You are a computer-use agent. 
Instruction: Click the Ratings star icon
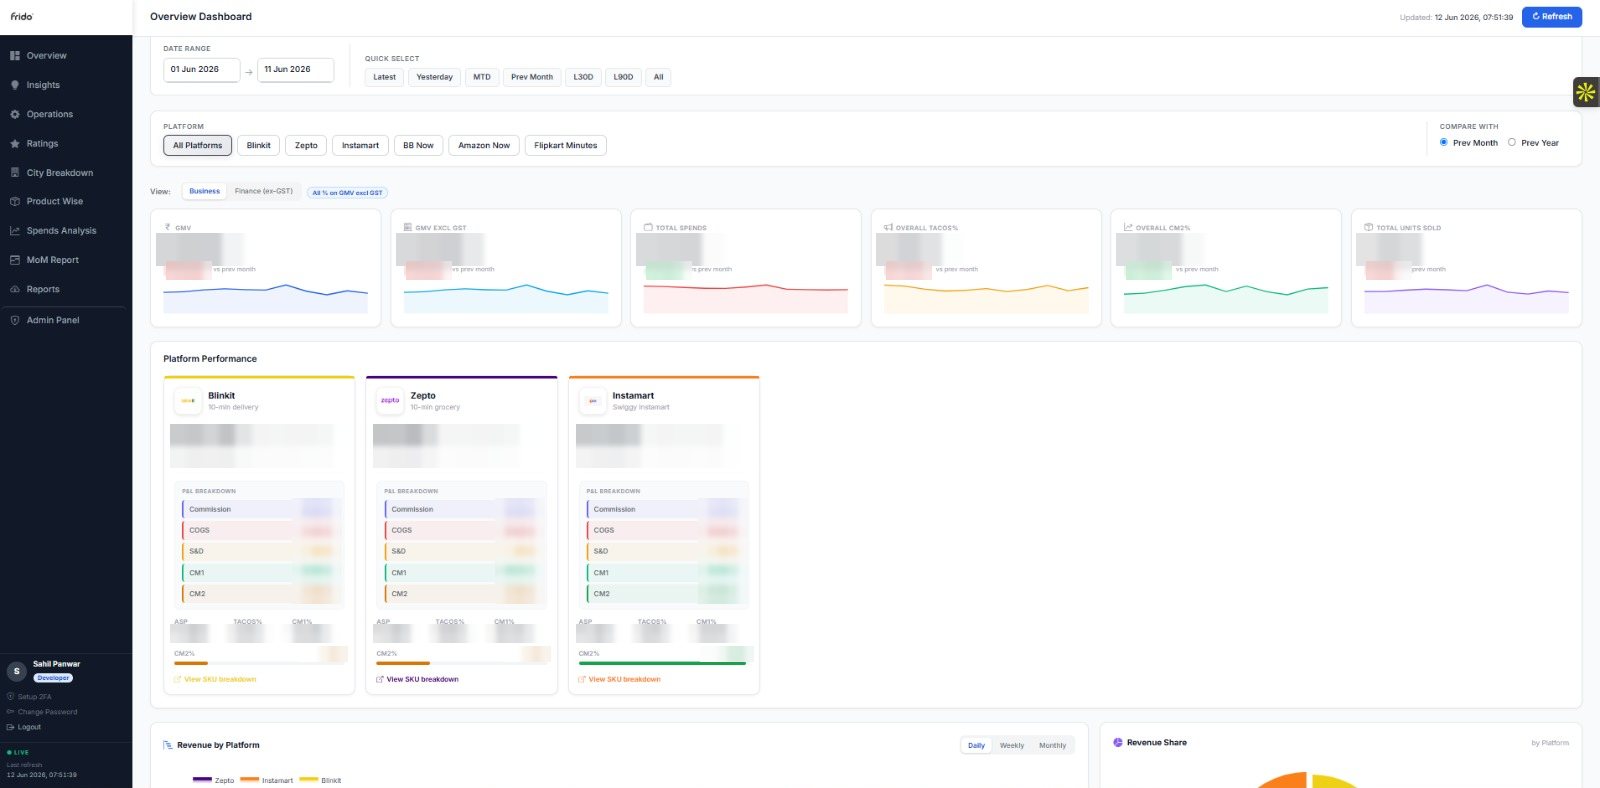pos(15,144)
